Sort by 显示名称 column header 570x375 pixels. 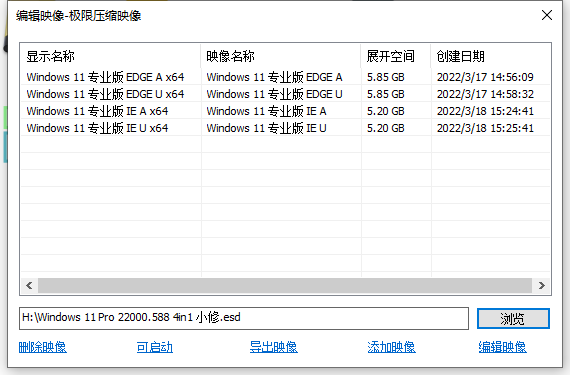tap(111, 56)
